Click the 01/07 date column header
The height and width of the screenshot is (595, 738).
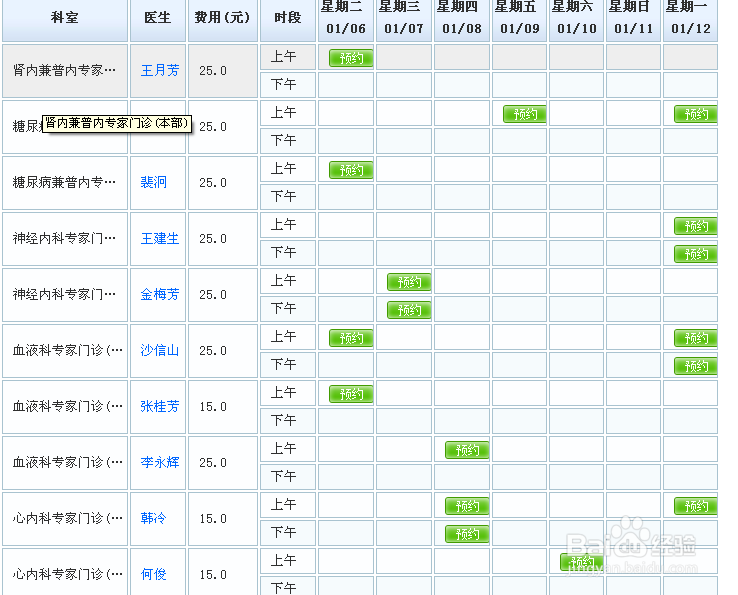coord(404,19)
